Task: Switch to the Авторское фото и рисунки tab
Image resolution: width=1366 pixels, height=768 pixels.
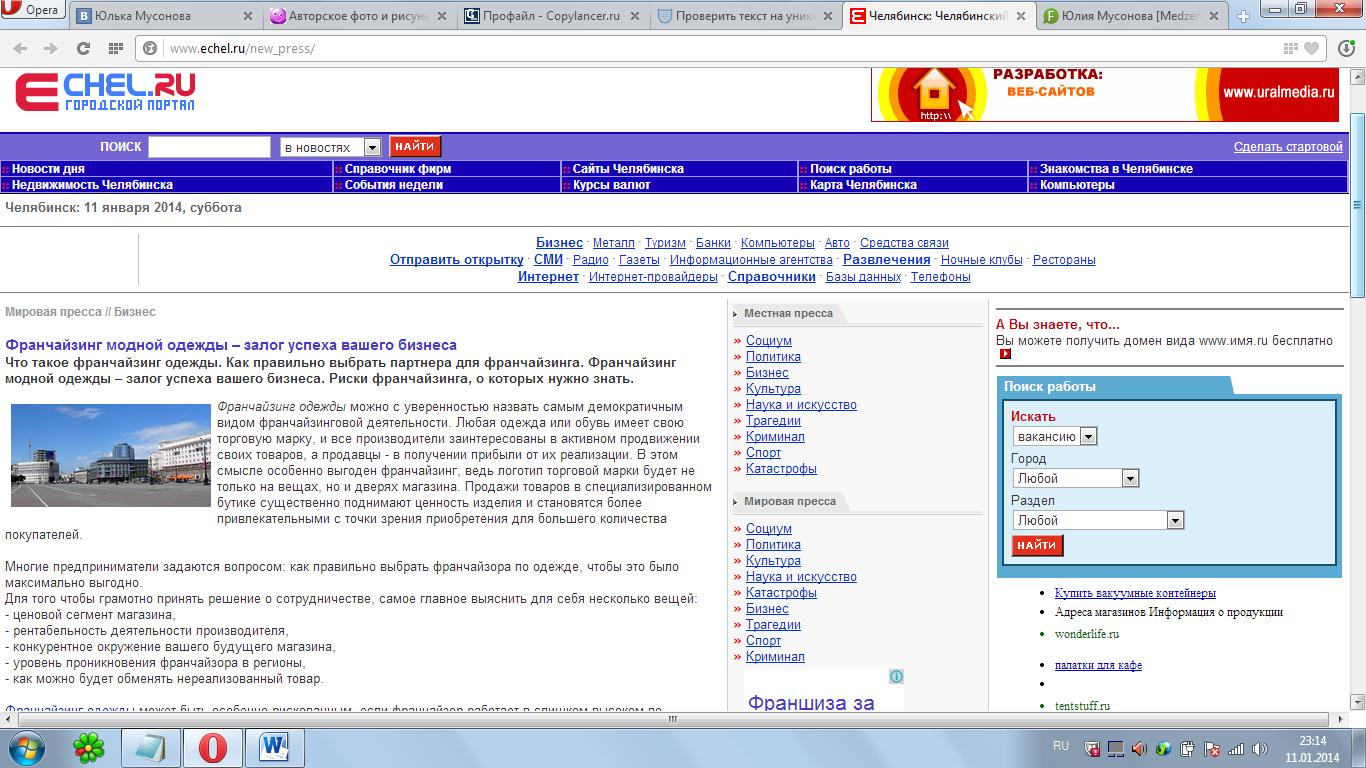Action: pos(357,17)
